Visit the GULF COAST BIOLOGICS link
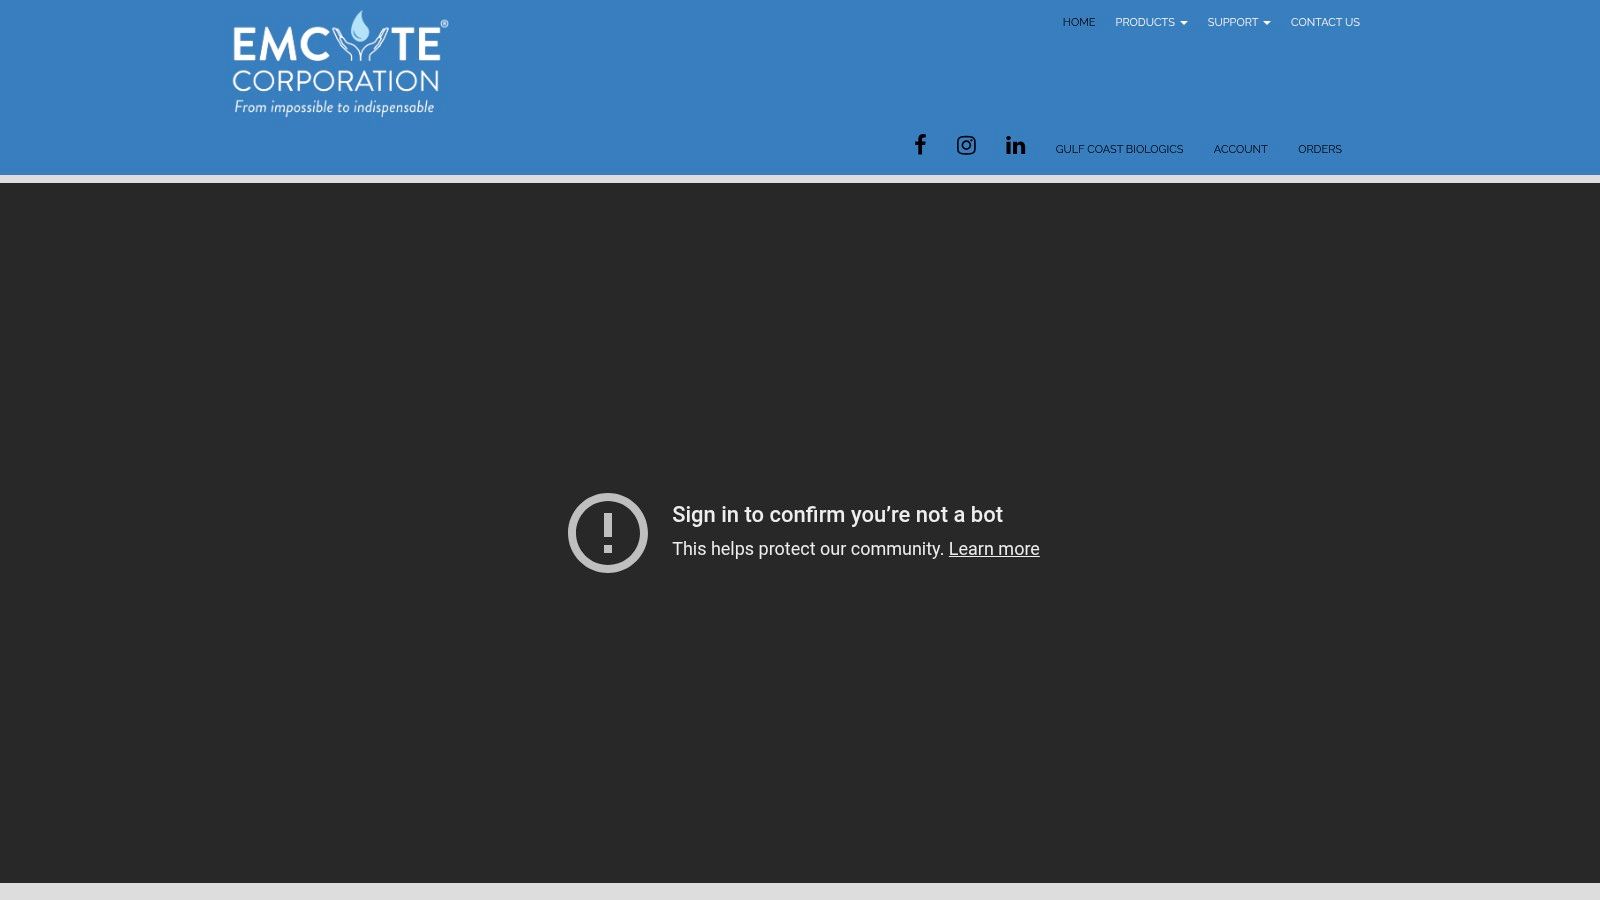The width and height of the screenshot is (1600, 900). pos(1119,149)
